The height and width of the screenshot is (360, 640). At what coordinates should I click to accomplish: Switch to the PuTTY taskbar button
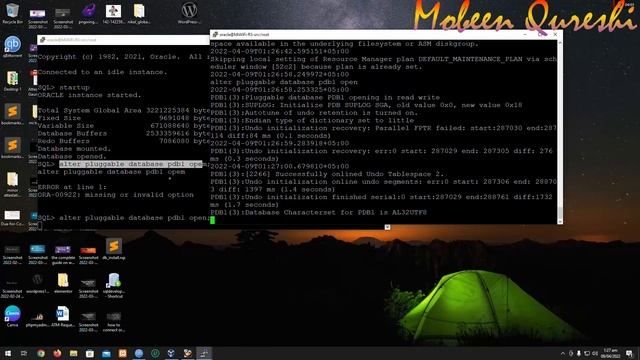(204, 353)
